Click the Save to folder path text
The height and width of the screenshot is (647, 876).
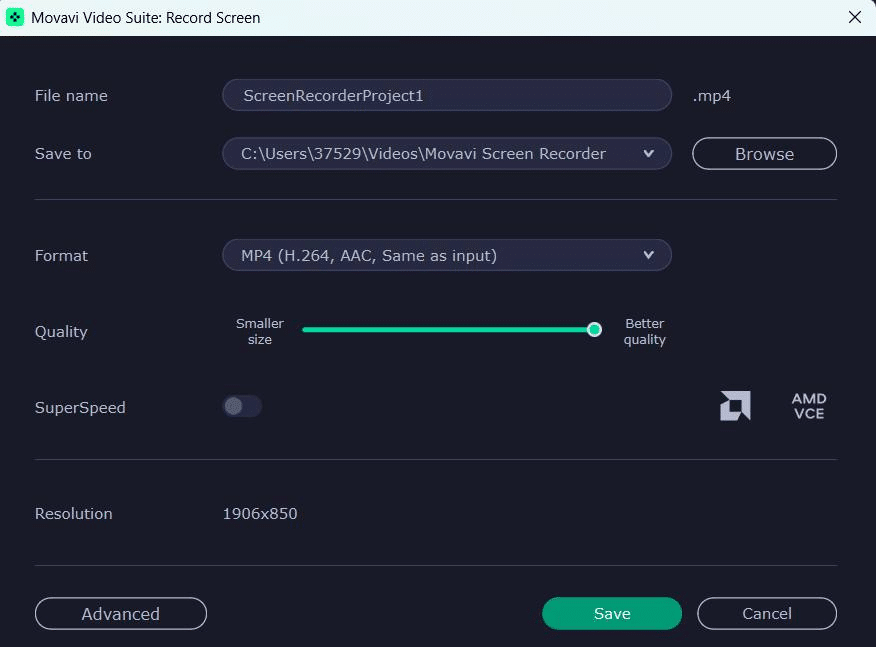[x=423, y=154]
